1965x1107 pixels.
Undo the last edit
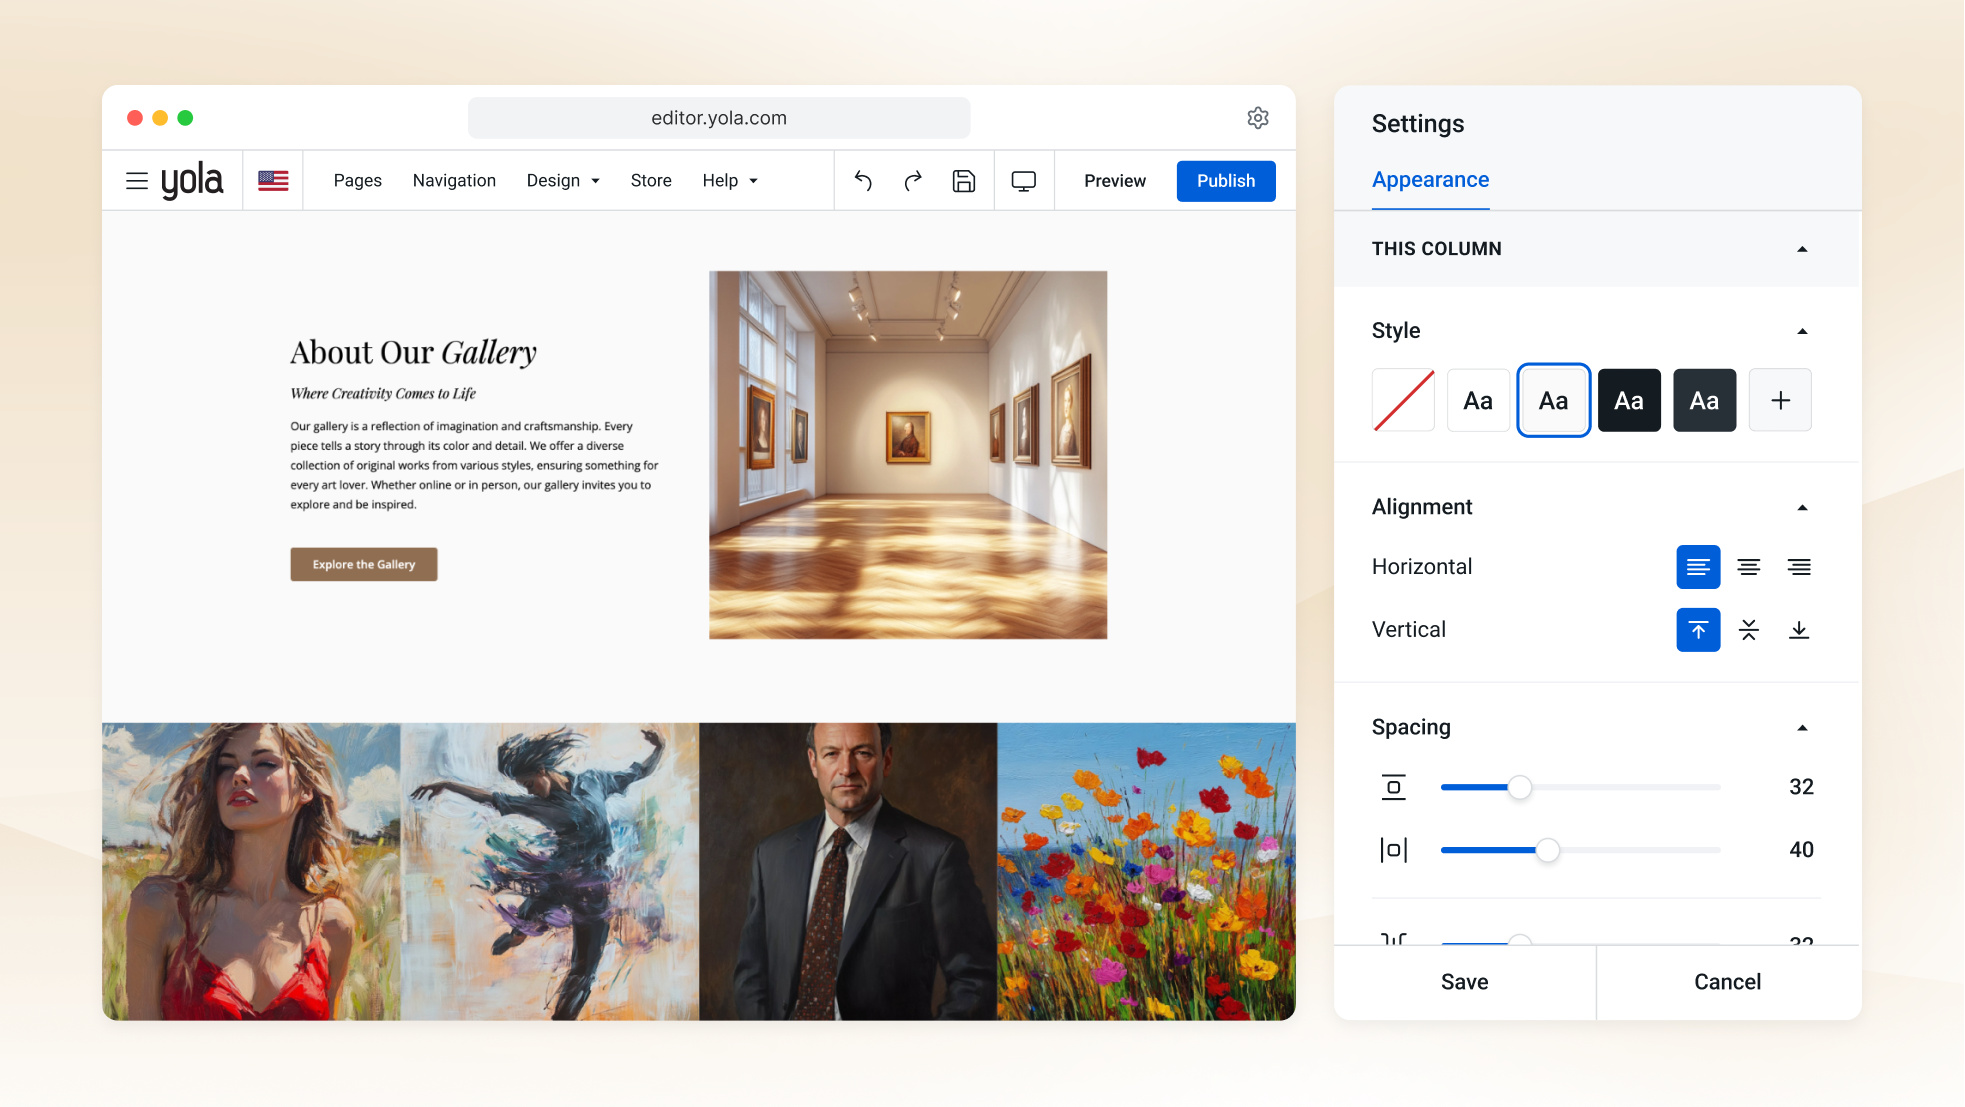point(863,181)
